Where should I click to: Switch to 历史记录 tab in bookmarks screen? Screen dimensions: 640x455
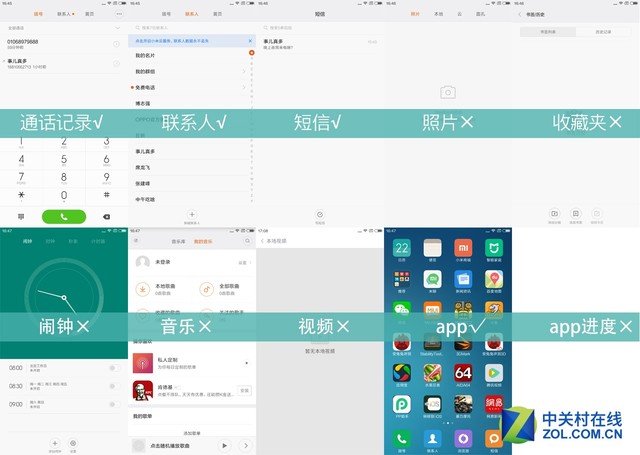coord(603,32)
